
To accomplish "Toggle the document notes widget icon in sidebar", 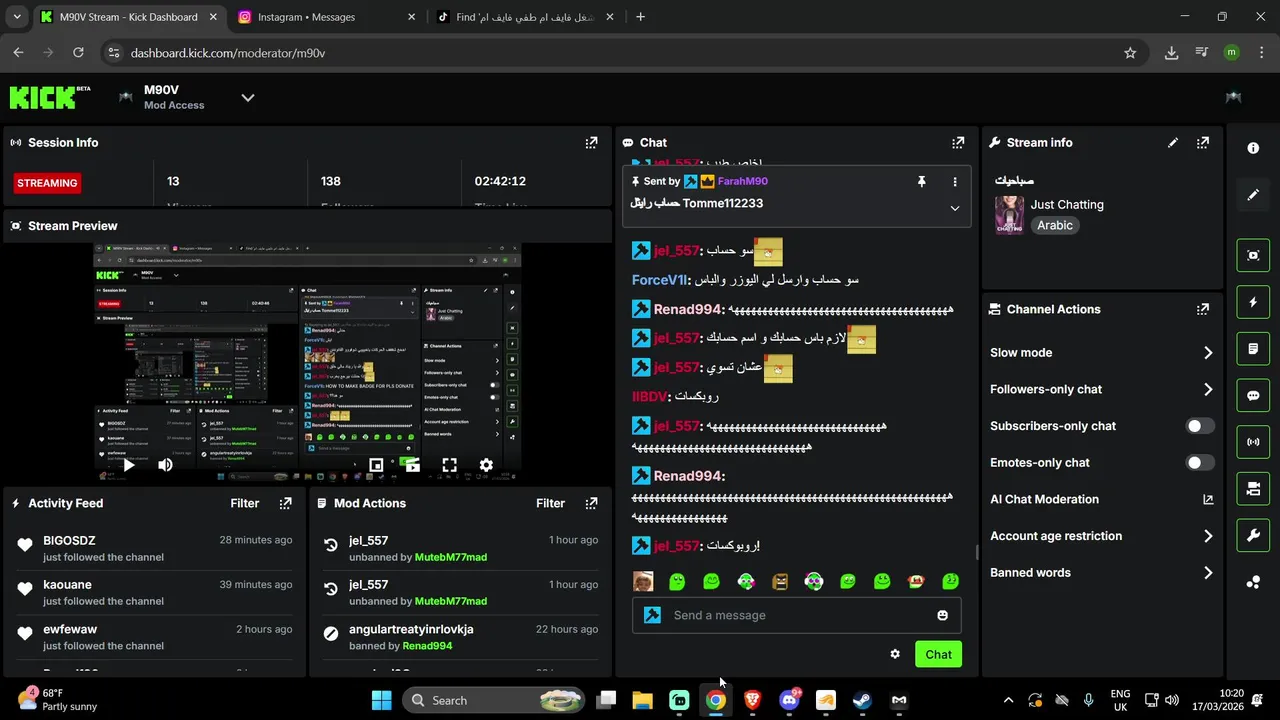I will coord(1253,349).
